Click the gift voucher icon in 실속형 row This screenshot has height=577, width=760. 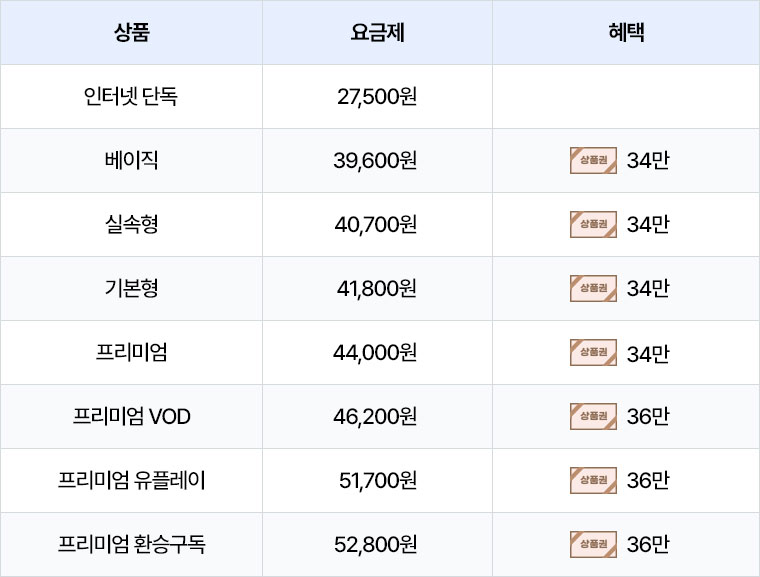click(x=593, y=224)
